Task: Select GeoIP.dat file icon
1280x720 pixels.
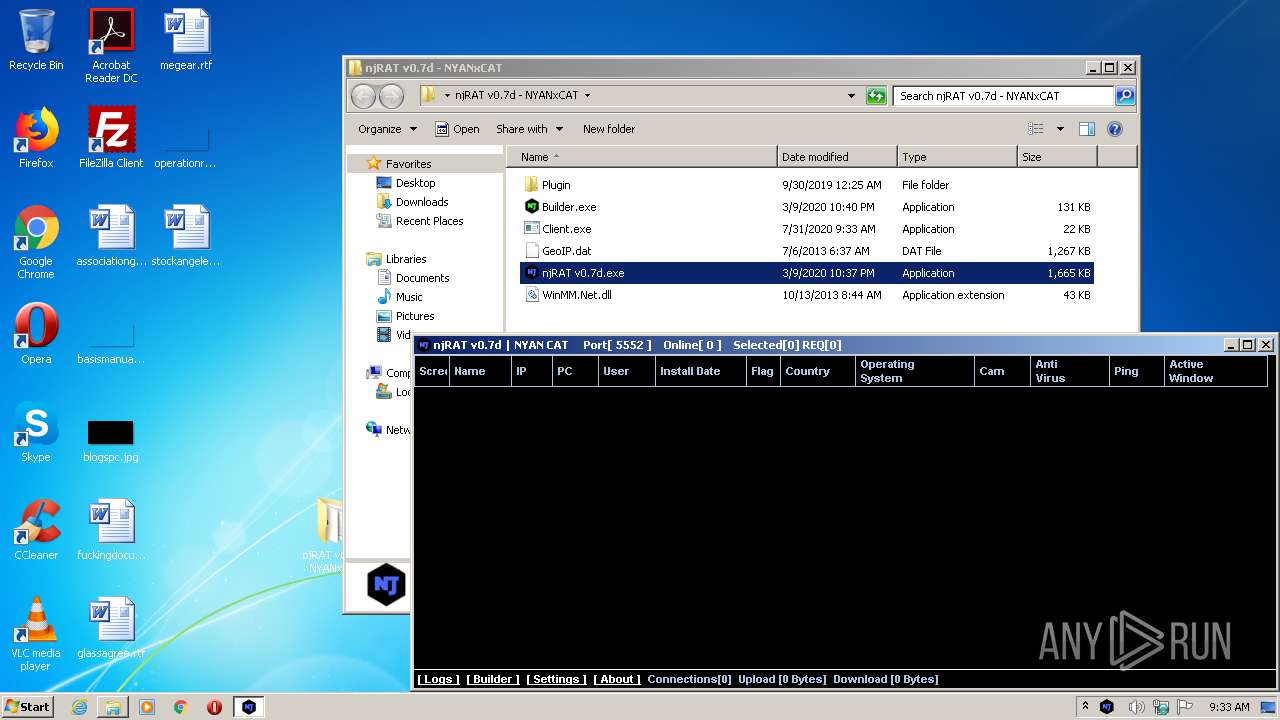Action: coord(532,251)
